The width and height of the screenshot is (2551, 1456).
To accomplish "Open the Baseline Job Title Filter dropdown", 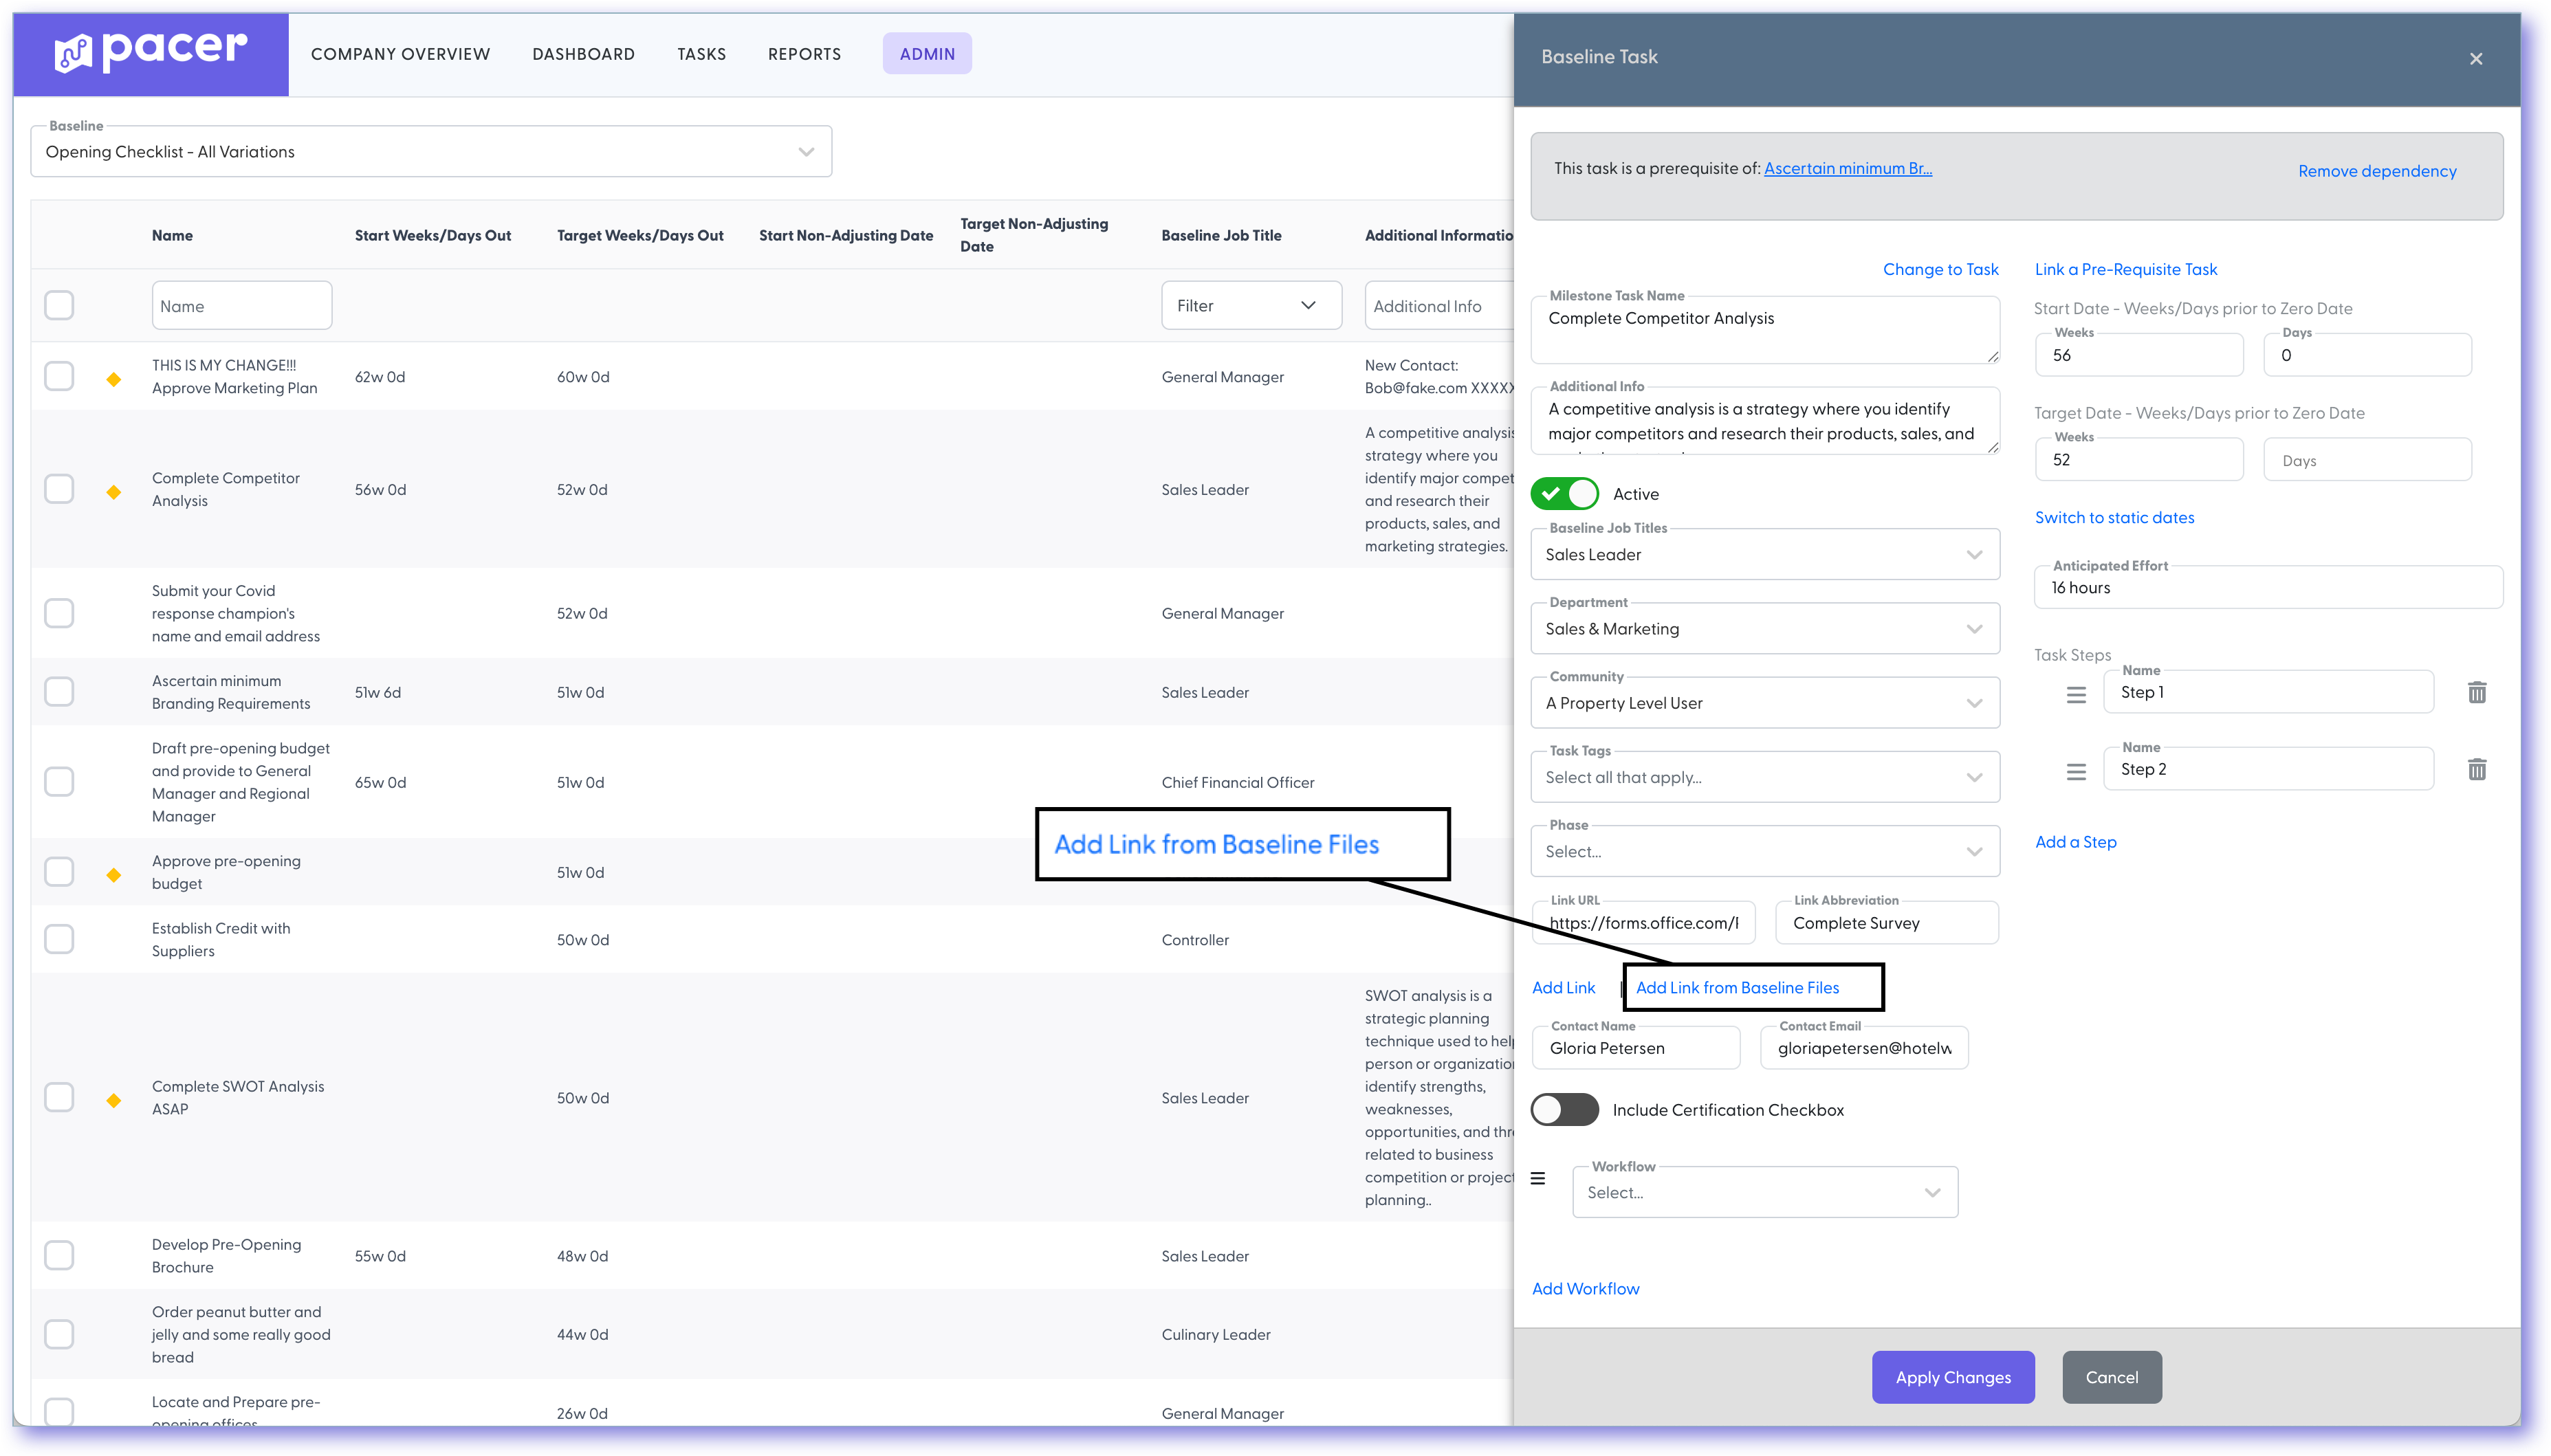I will [1251, 305].
